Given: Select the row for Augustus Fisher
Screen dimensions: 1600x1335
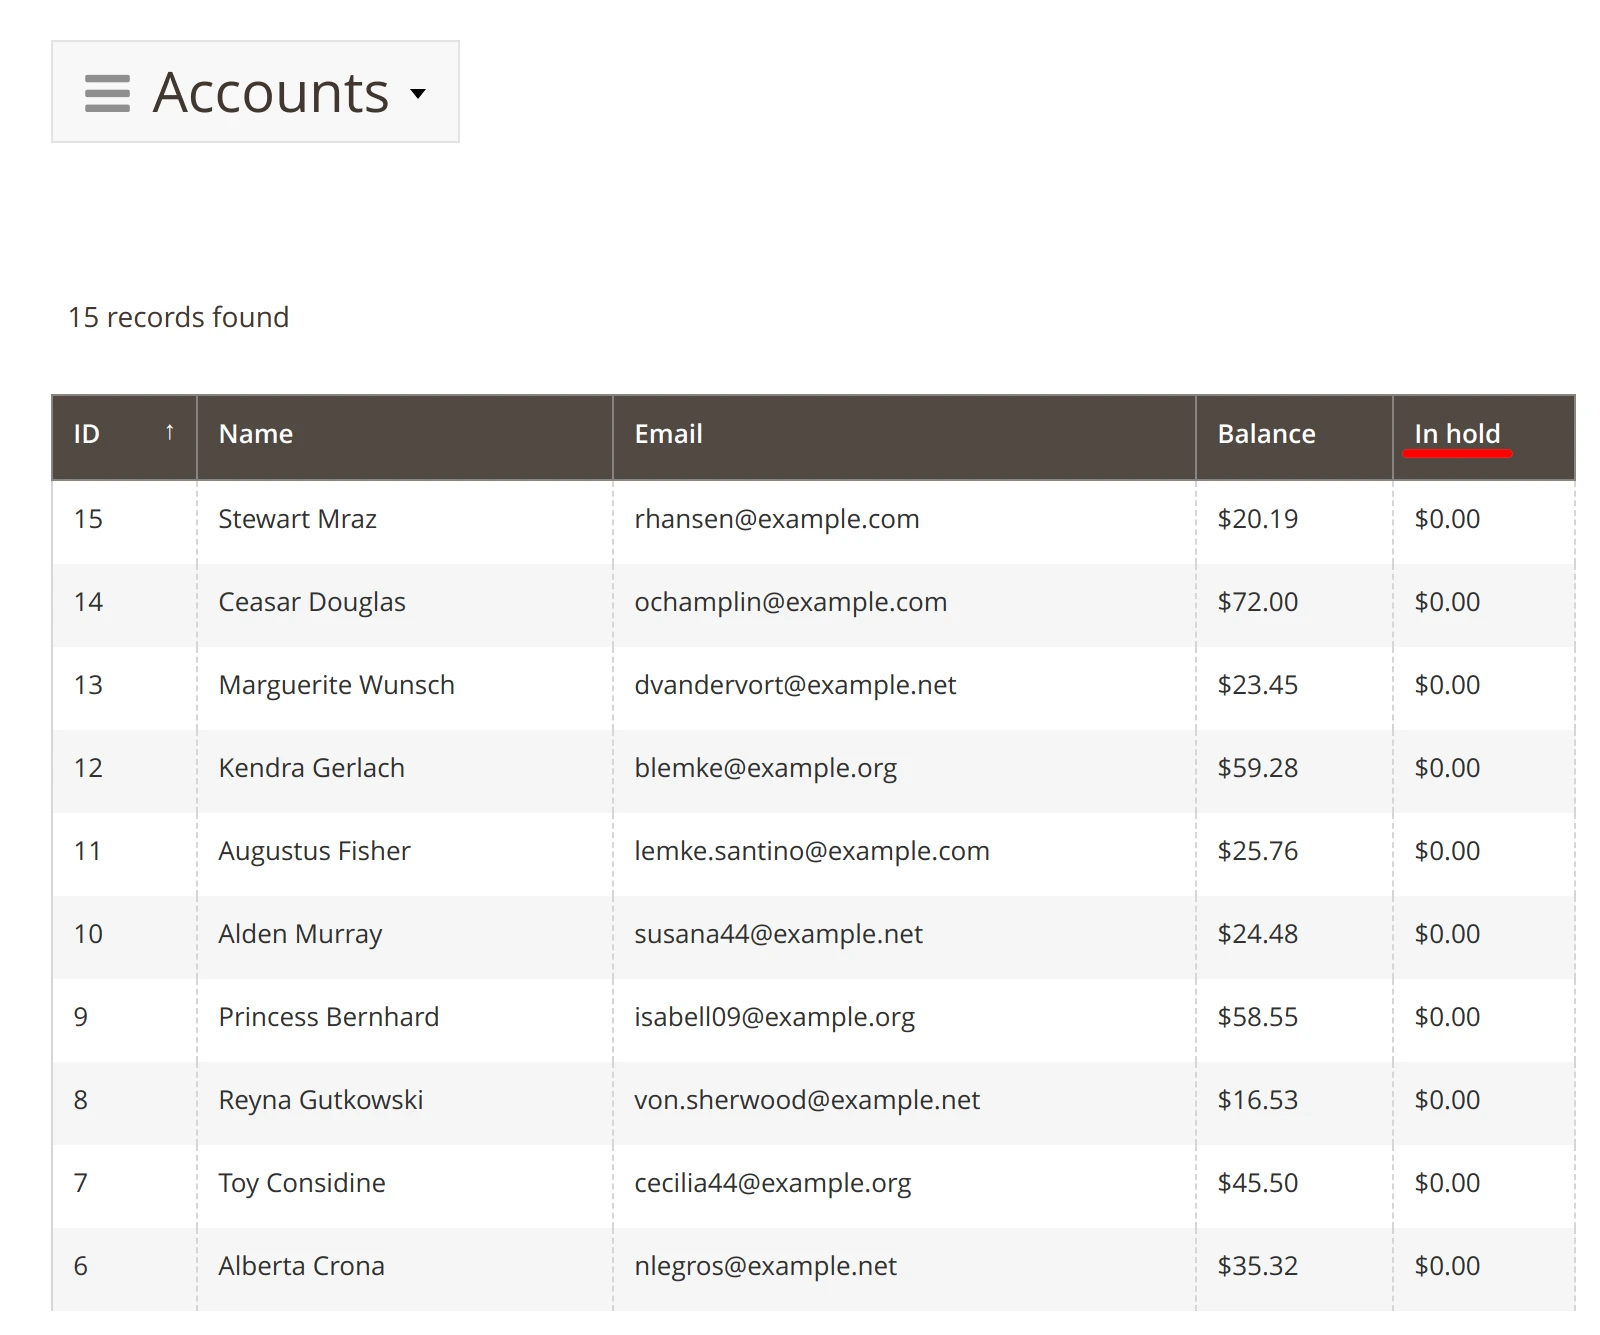Looking at the screenshot, I should point(314,850).
